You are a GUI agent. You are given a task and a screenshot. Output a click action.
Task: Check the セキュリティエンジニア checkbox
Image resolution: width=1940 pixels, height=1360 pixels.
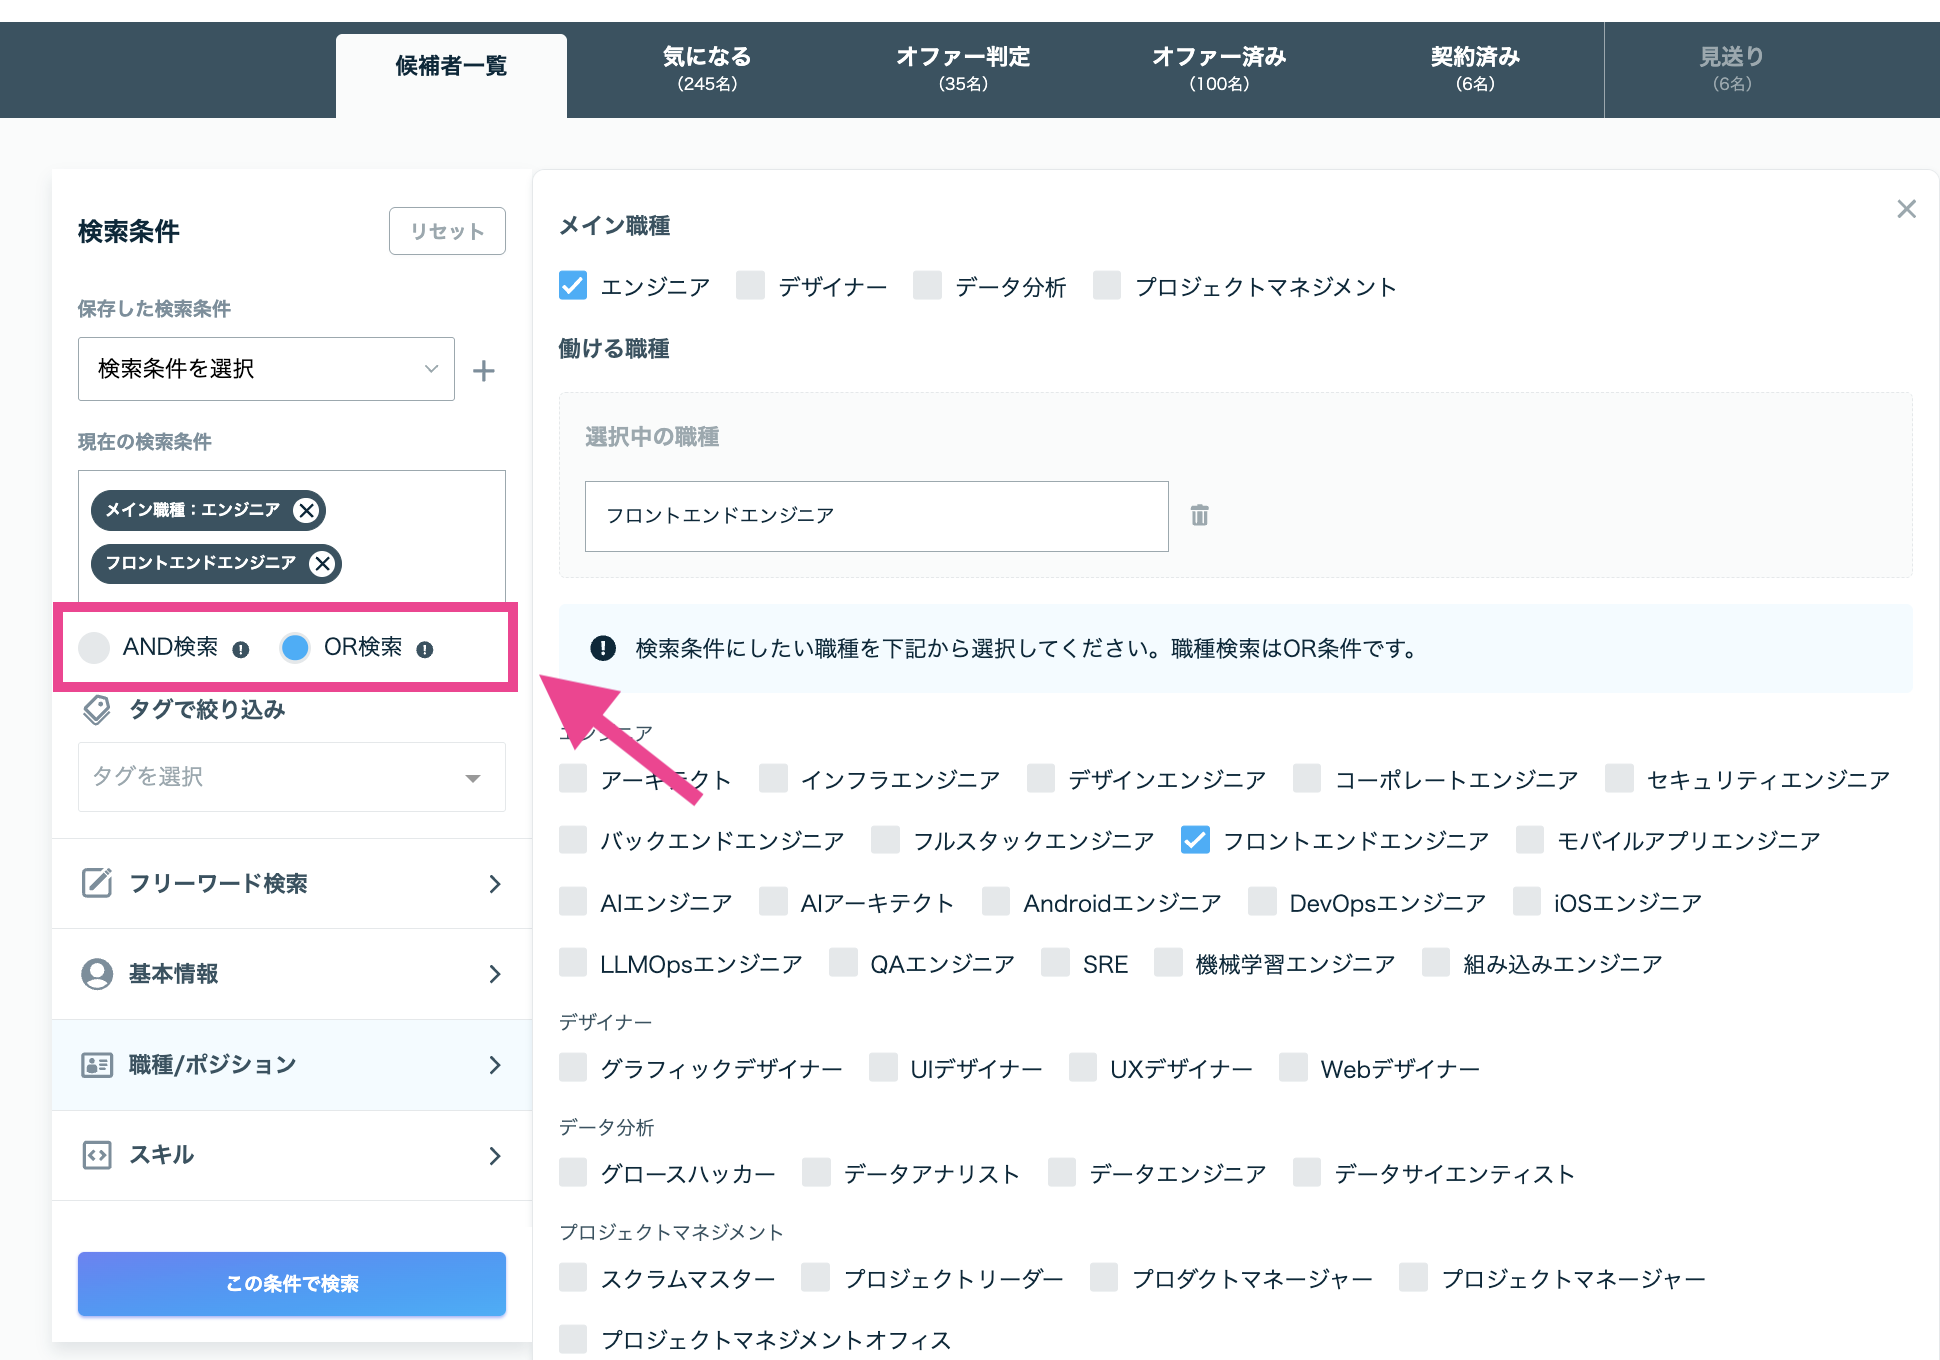coord(1619,779)
